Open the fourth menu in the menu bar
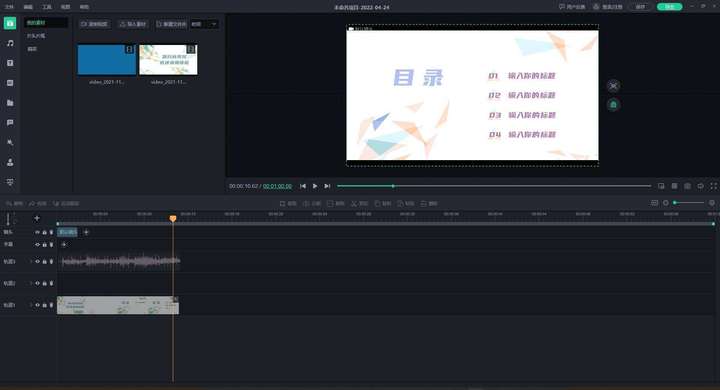720x390 pixels. [66, 7]
